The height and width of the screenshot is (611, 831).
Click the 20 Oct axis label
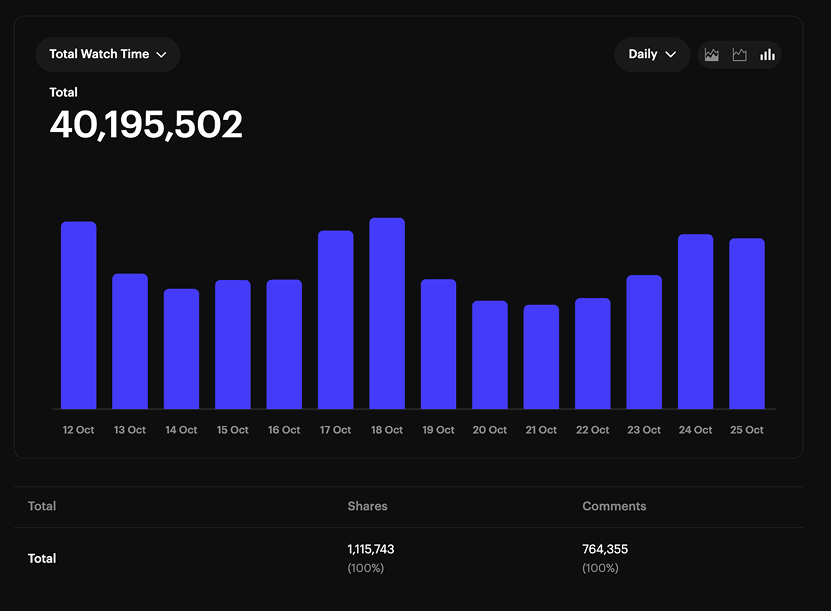pos(490,430)
